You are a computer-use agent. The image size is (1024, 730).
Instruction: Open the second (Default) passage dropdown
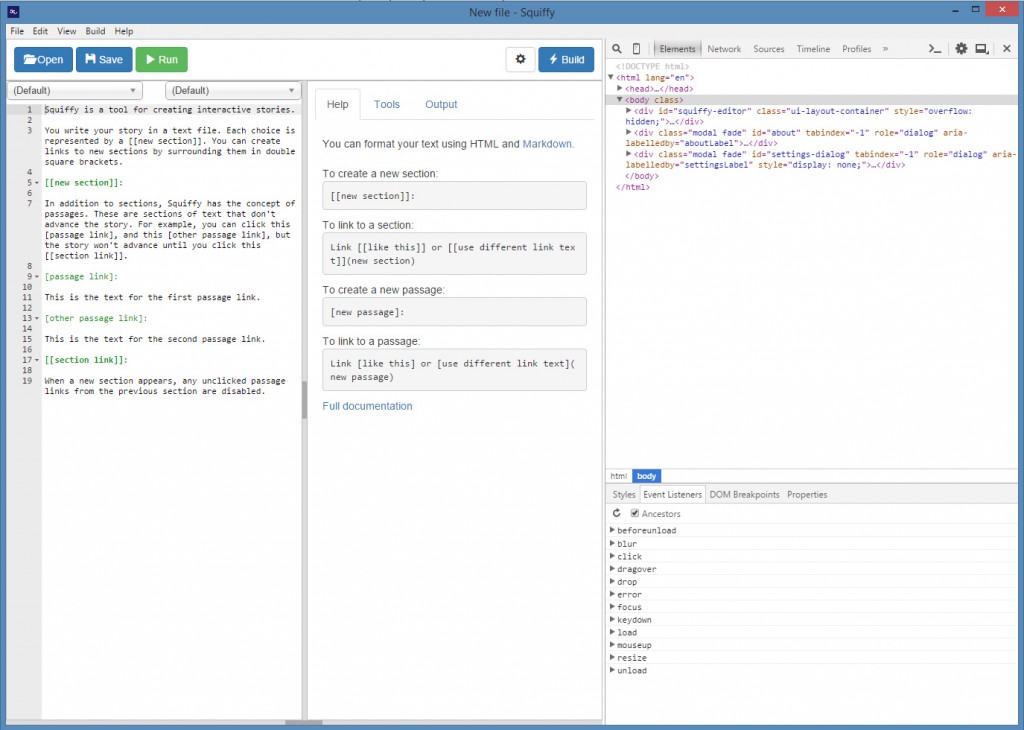click(x=232, y=90)
